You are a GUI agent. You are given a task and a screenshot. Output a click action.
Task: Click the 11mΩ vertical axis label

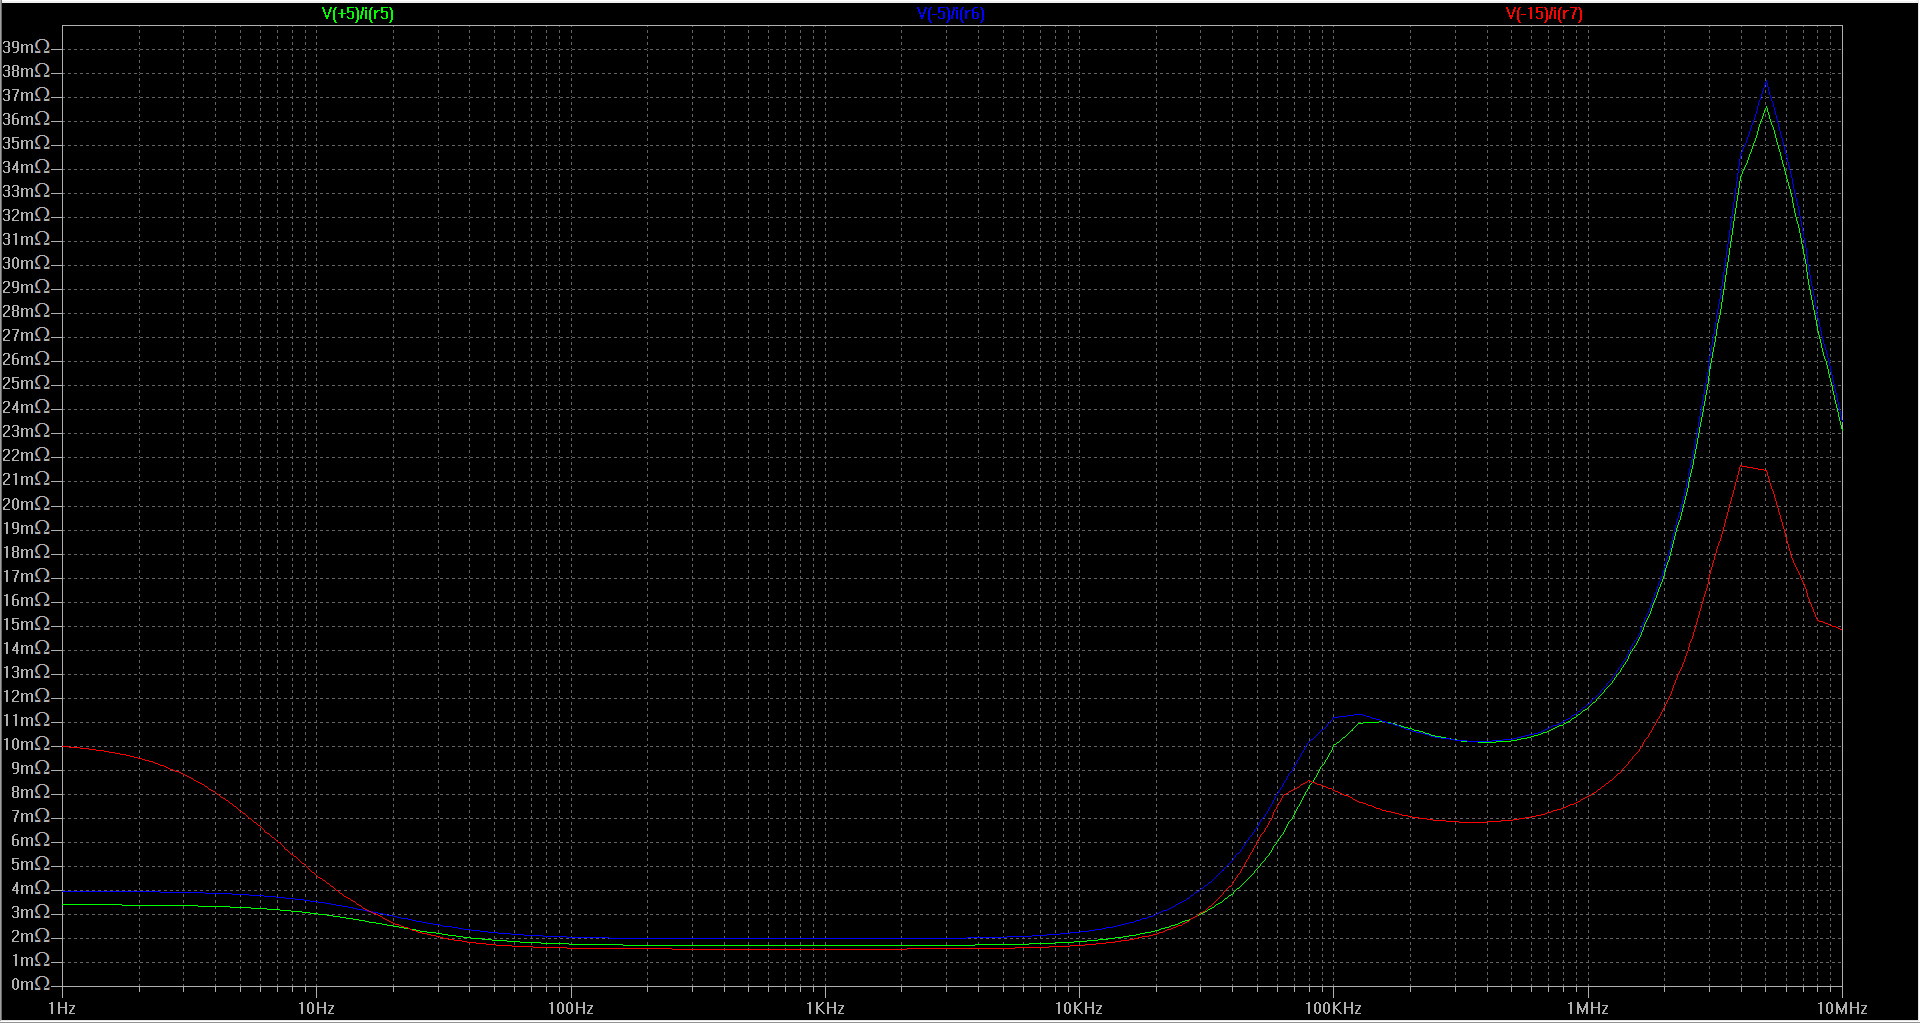click(x=26, y=720)
